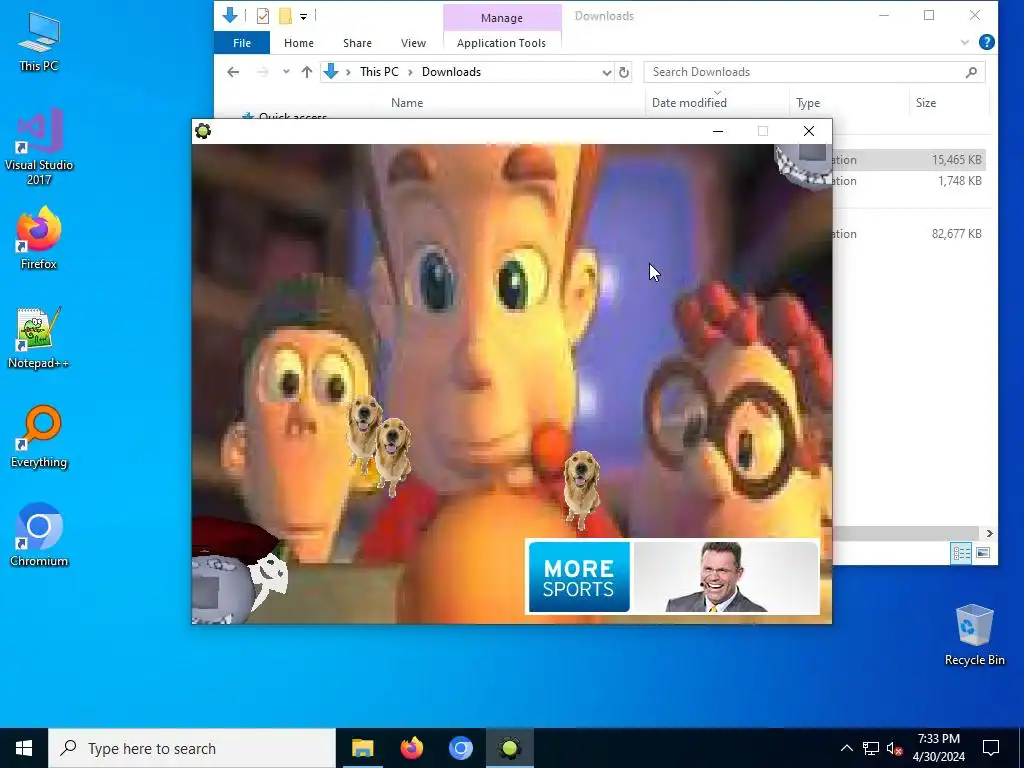Open Explorer Help via blue question mark
Screen dimensions: 1024x768
(987, 42)
